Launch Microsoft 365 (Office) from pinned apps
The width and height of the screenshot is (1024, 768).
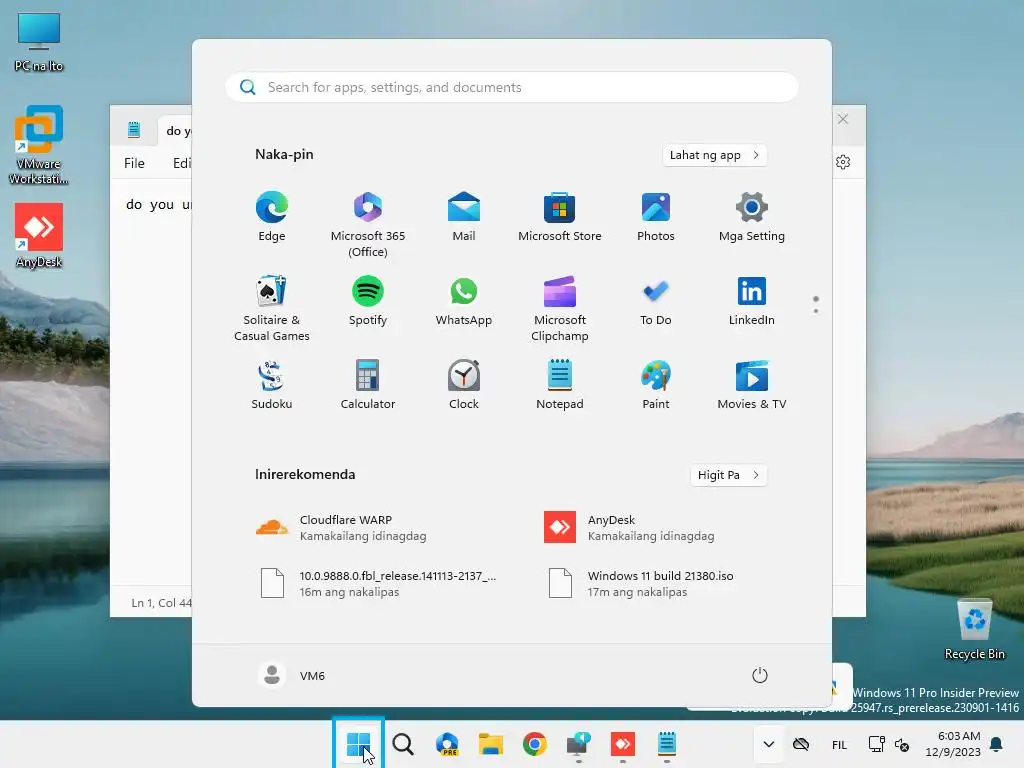368,225
